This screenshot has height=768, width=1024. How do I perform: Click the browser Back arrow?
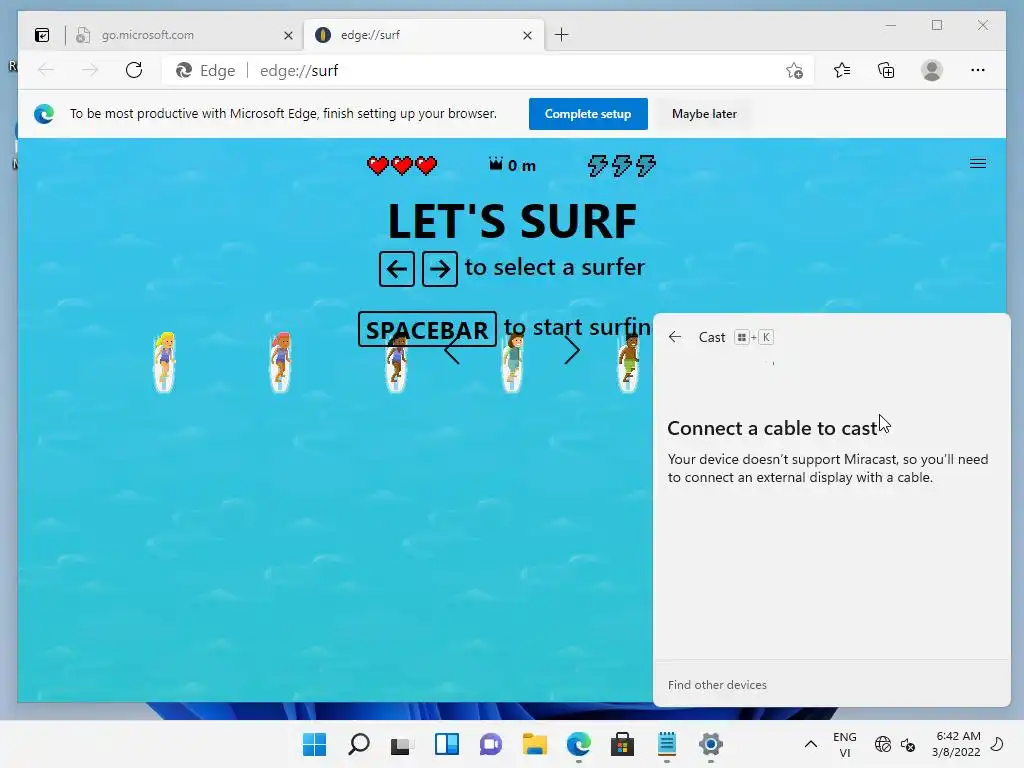coord(46,70)
